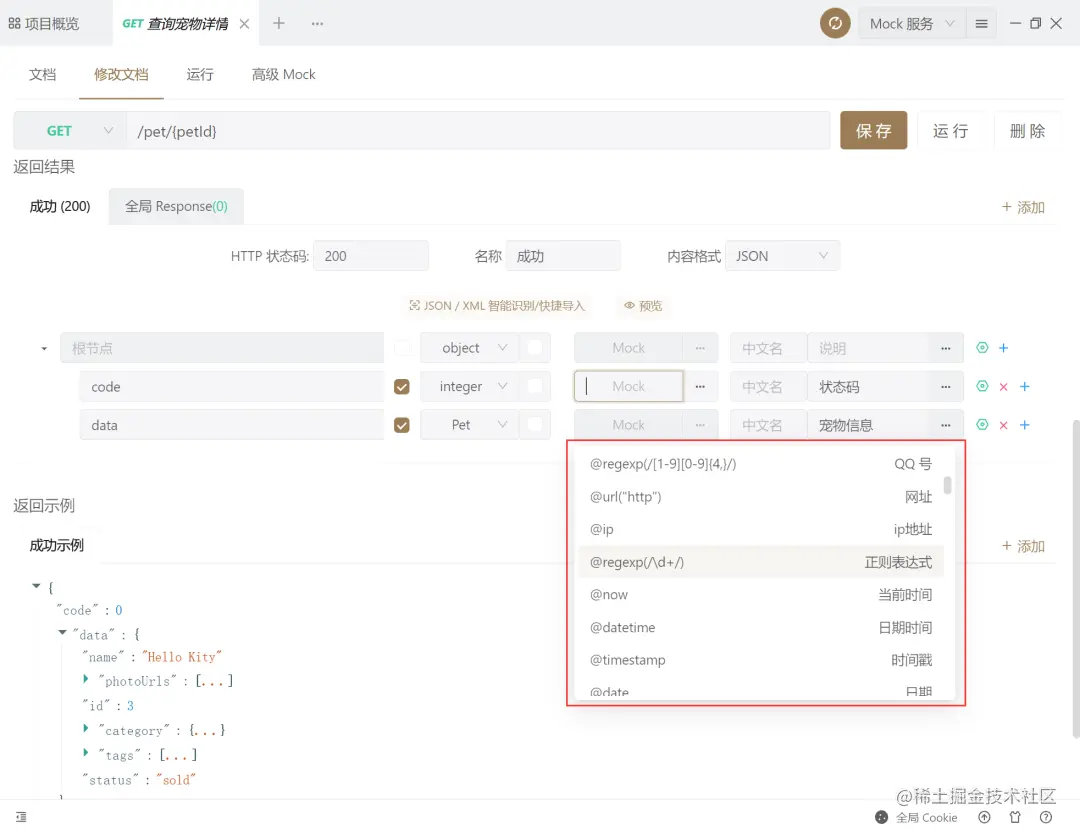Switch to the 文档 tab
Viewport: 1080px width, 830px height.
tap(42, 74)
